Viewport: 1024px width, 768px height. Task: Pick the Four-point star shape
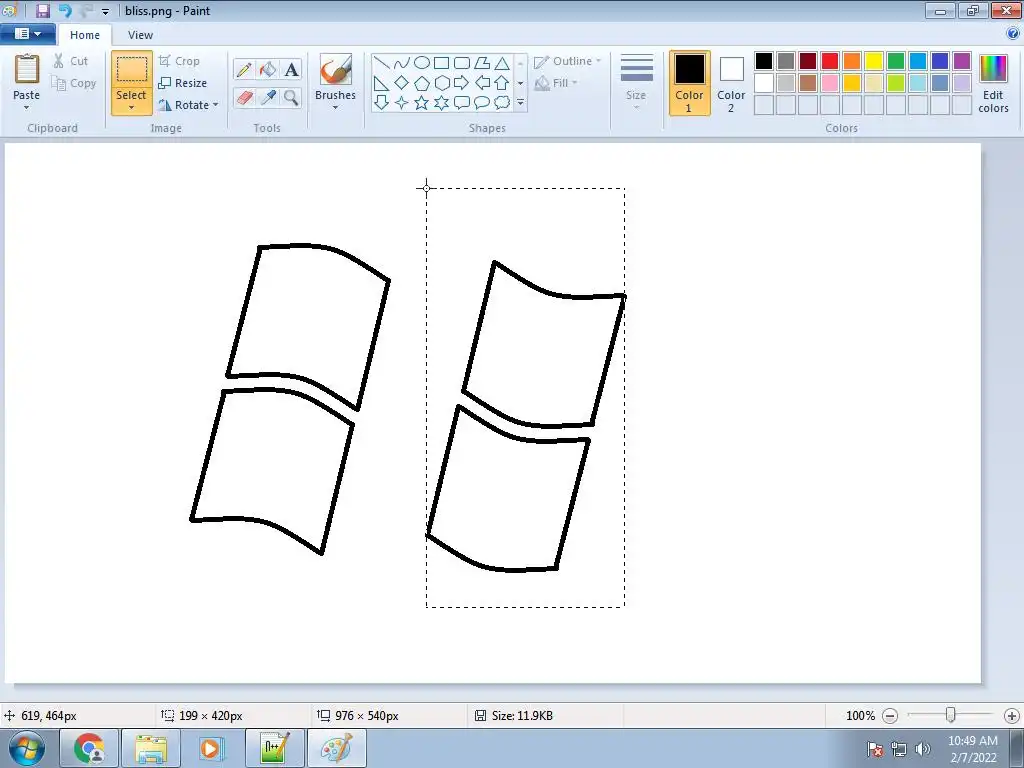pos(402,103)
